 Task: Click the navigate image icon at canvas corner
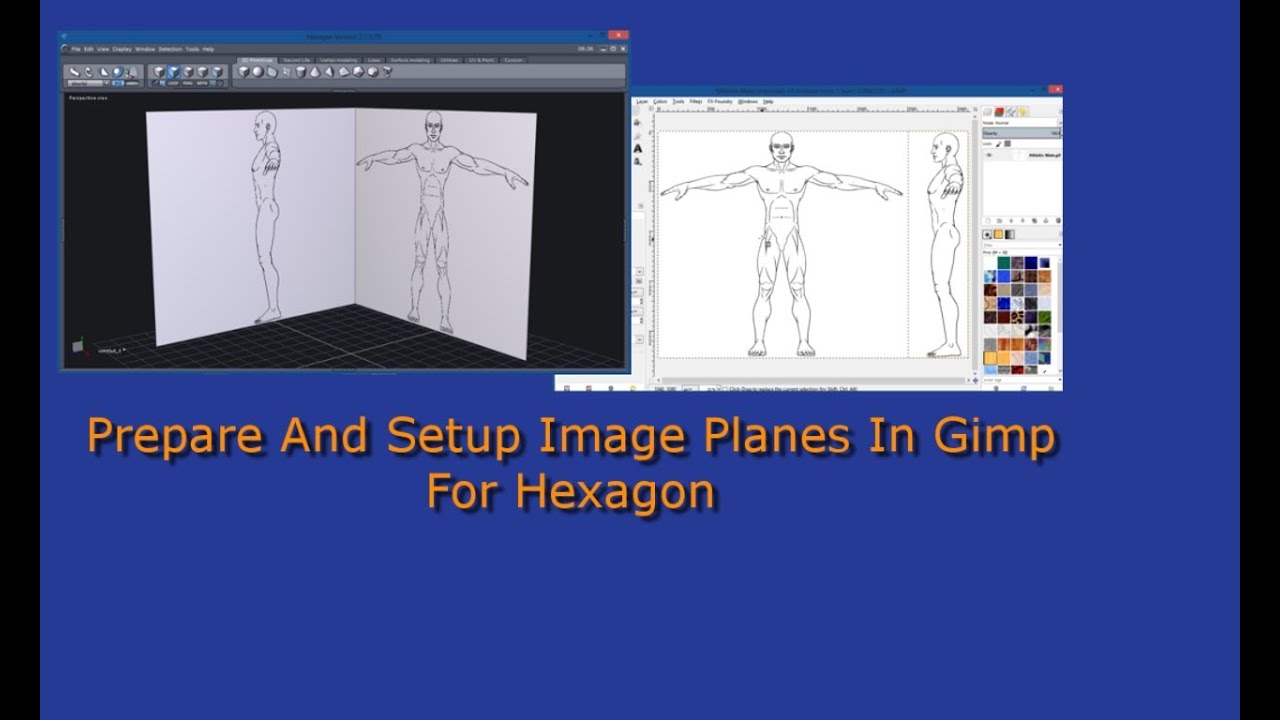coord(975,380)
